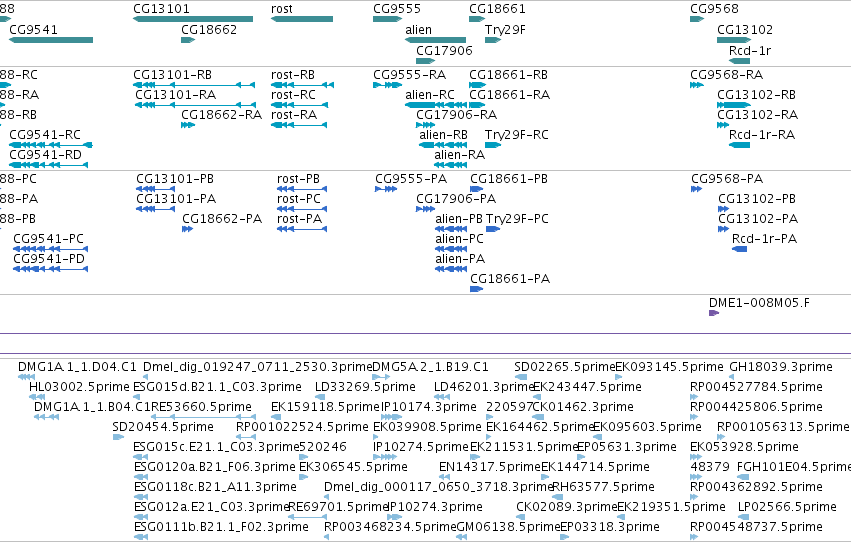
Task: Click protein alien-PB glyph
Action: click(x=451, y=229)
